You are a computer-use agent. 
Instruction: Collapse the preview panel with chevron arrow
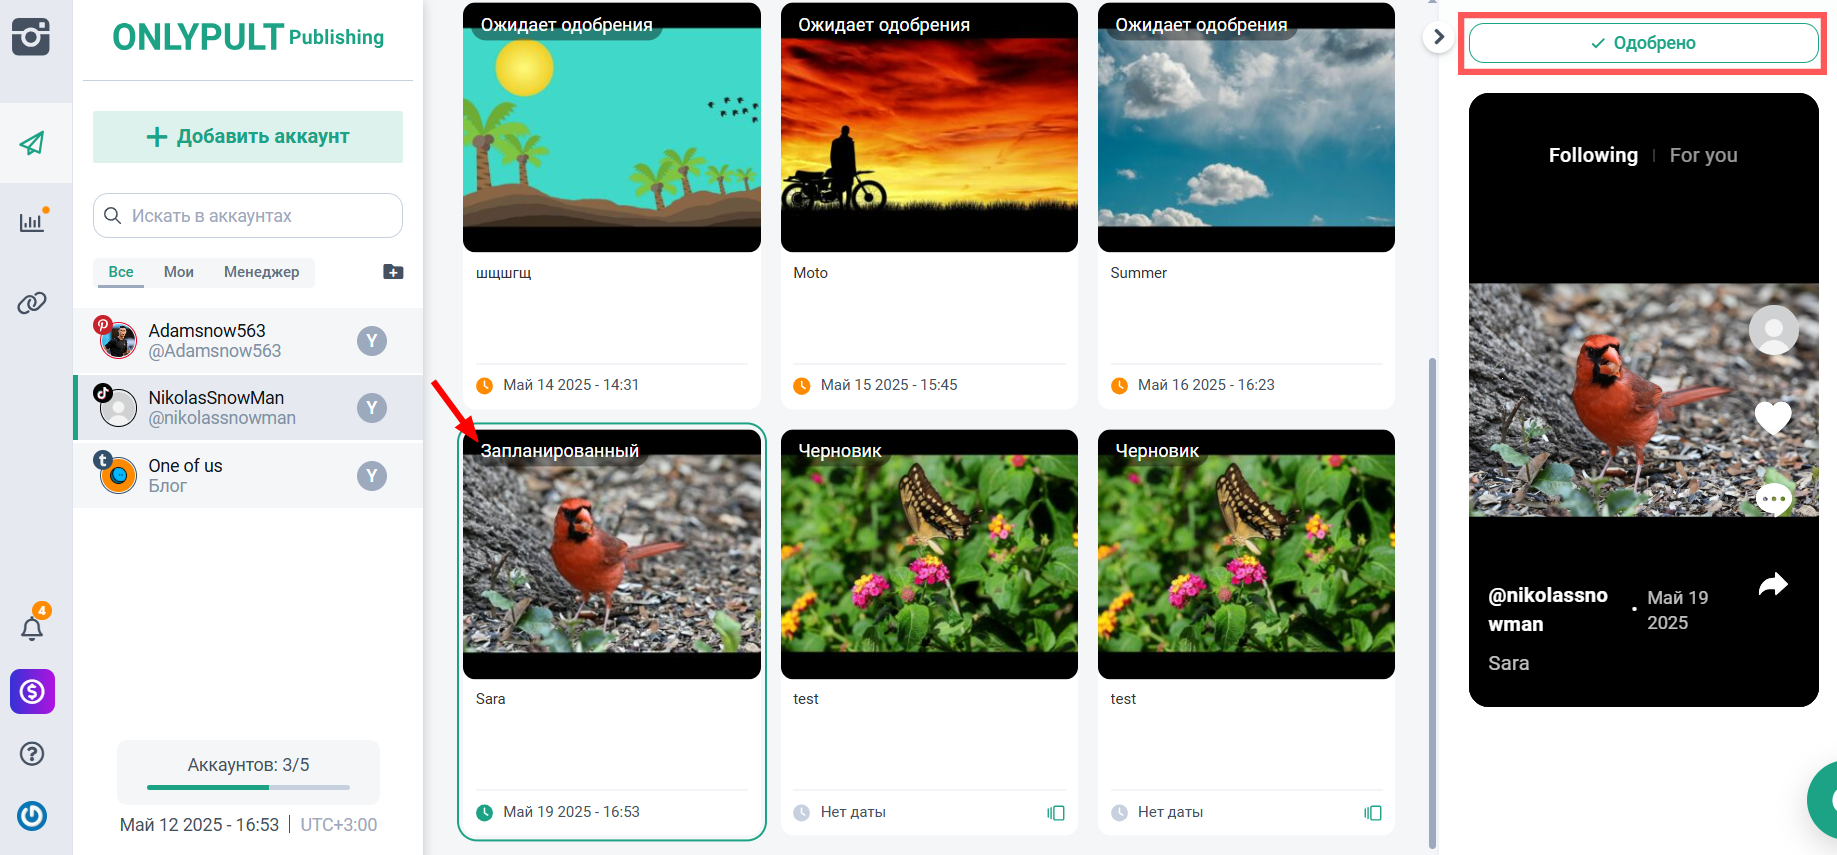point(1438,37)
